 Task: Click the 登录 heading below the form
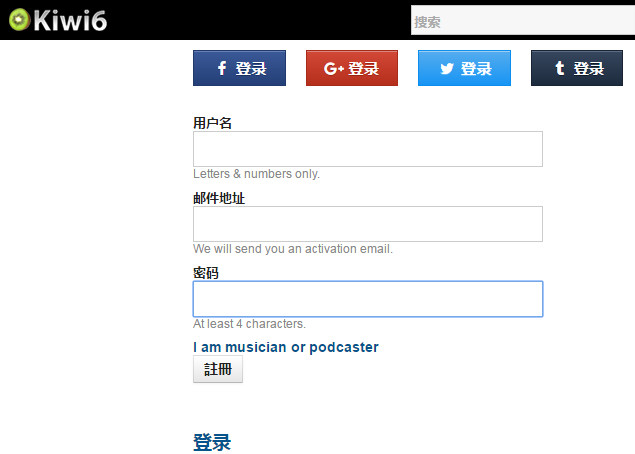212,442
